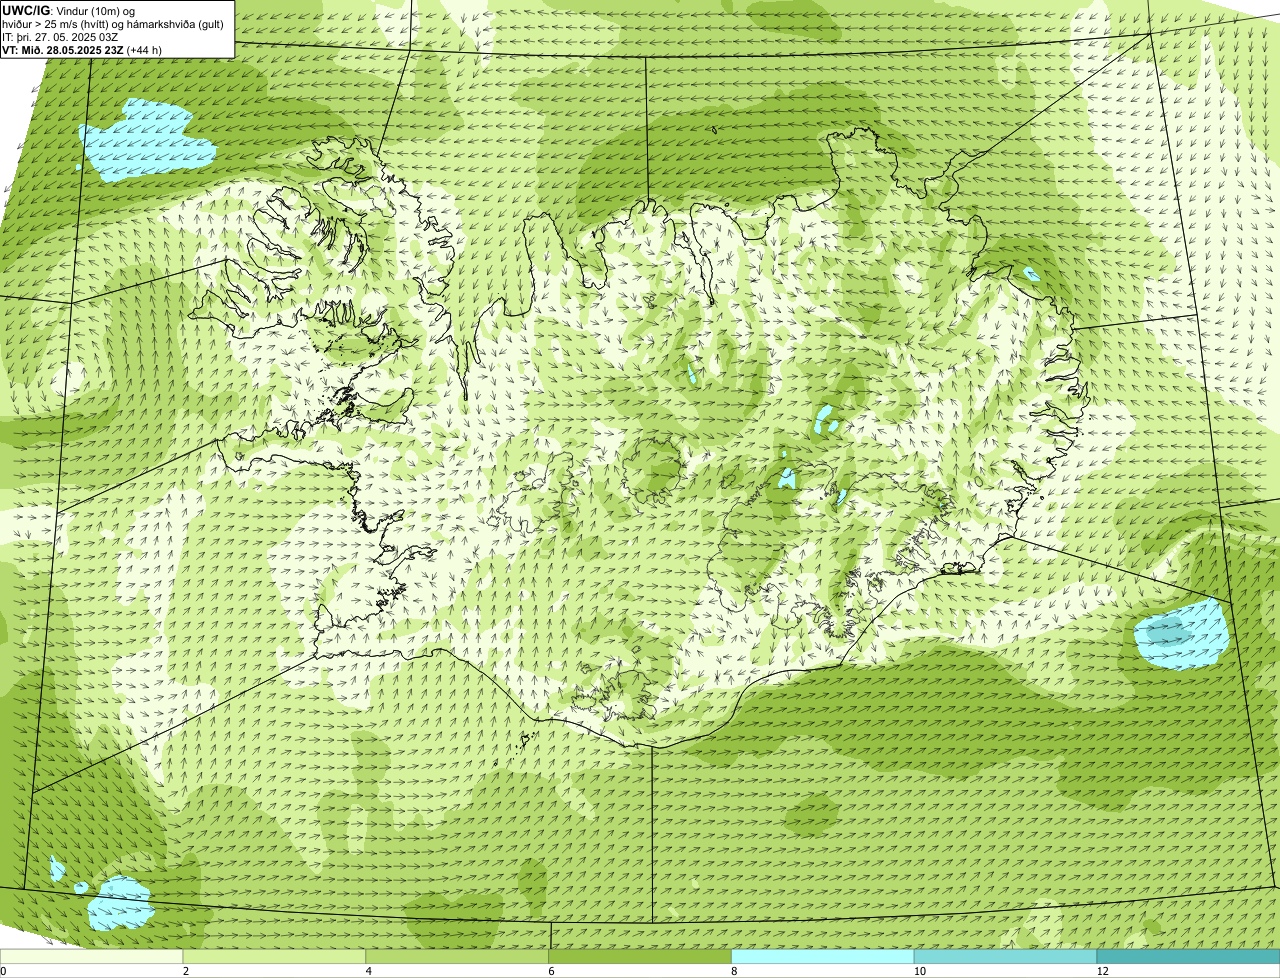Click the initial time 'IT: þri. 27. 05. 2025 03Z'
Image resolution: width=1280 pixels, height=978 pixels.
point(61,37)
